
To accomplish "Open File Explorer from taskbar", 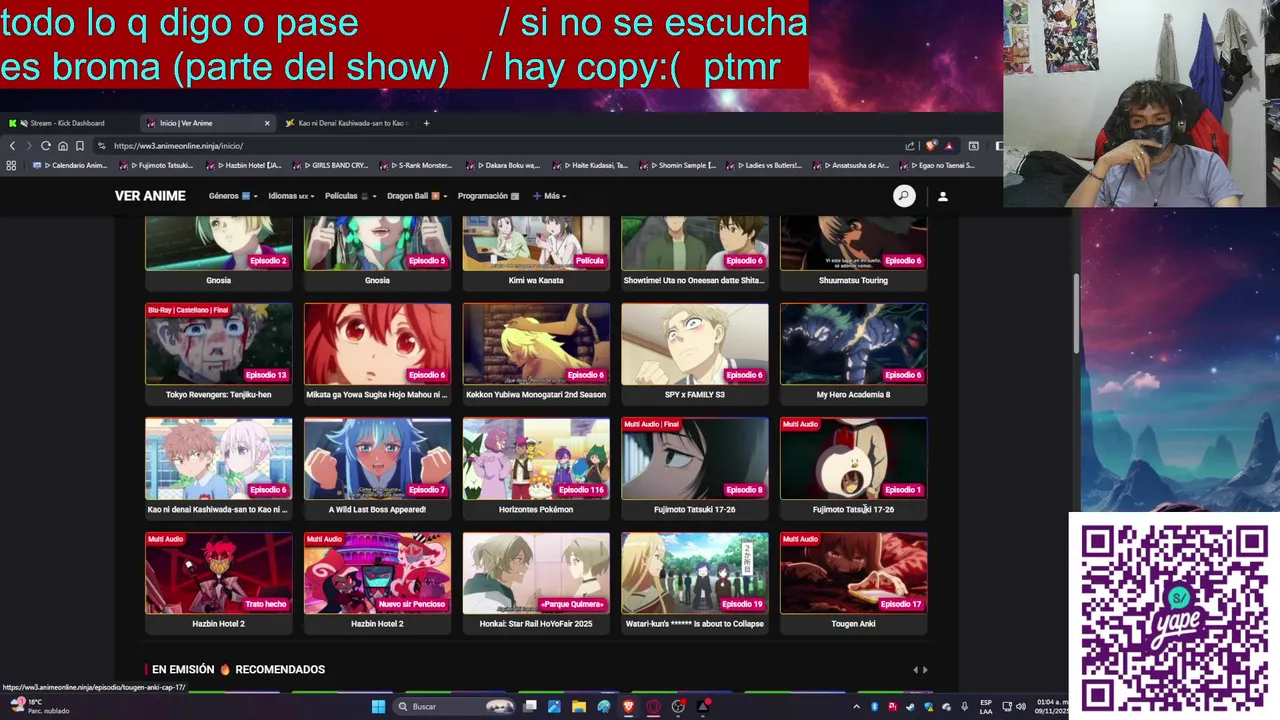I will [579, 706].
